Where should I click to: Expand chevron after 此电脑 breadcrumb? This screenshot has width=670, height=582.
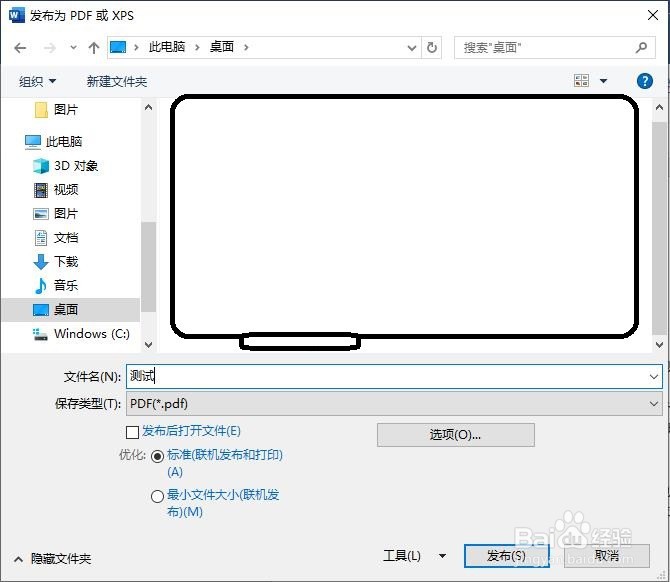click(197, 47)
